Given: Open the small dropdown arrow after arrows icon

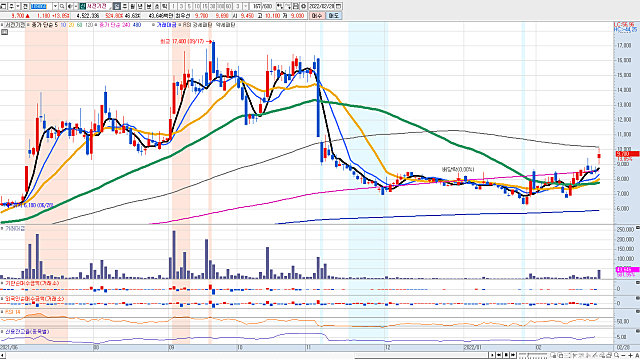Looking at the screenshot, I should click(x=18, y=6).
